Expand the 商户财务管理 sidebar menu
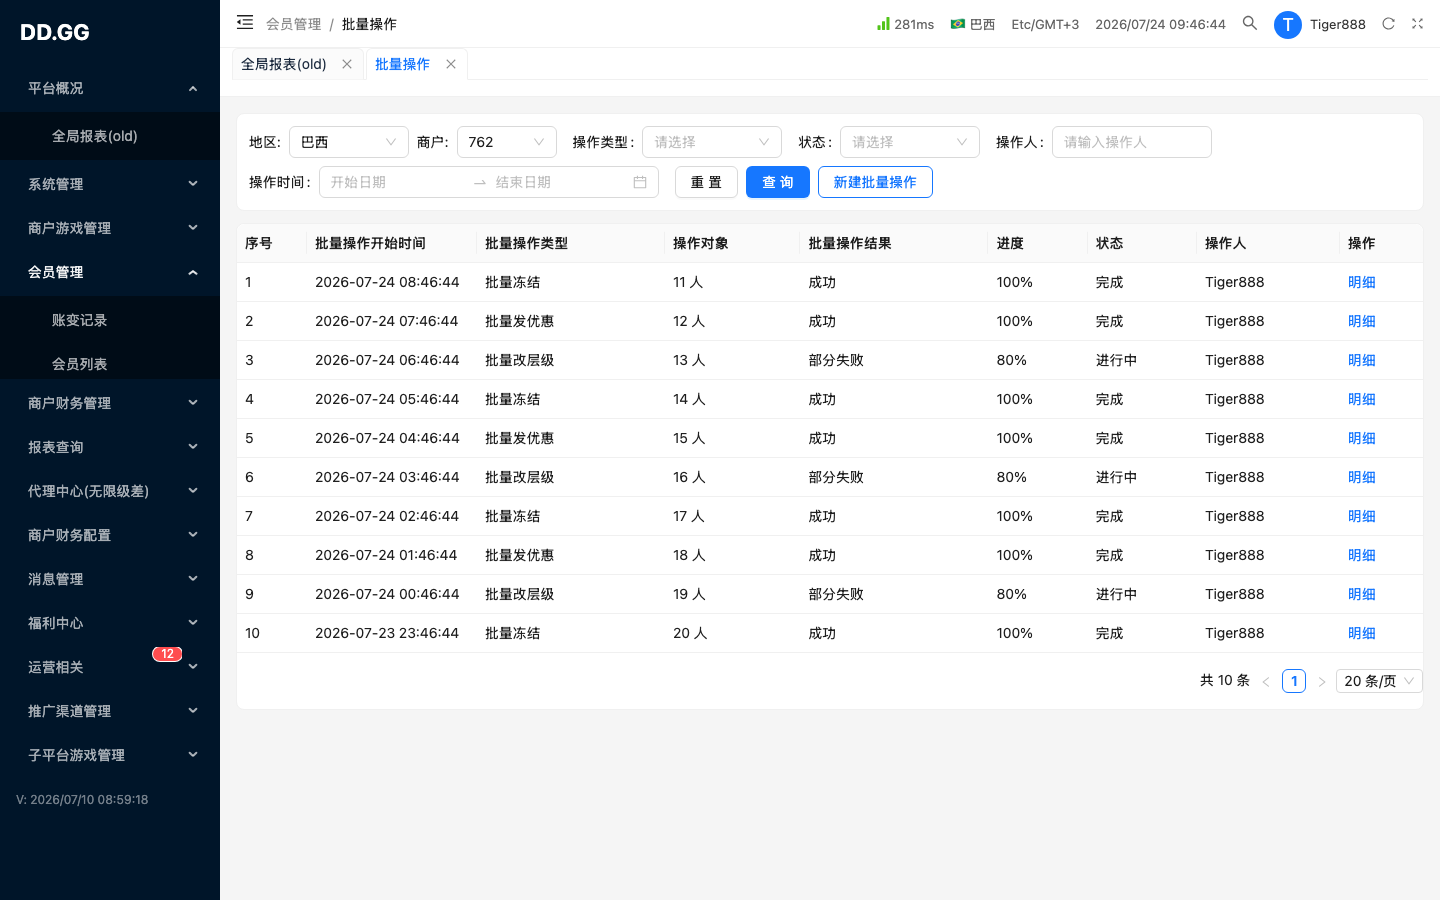 tap(110, 403)
